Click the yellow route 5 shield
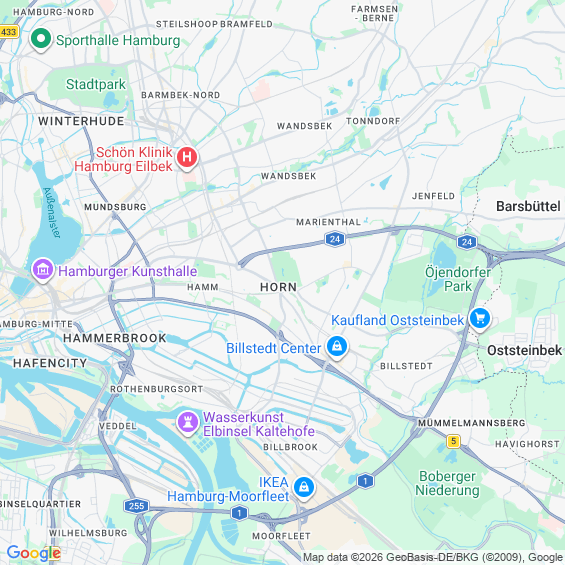565x565 pixels. (x=453, y=441)
